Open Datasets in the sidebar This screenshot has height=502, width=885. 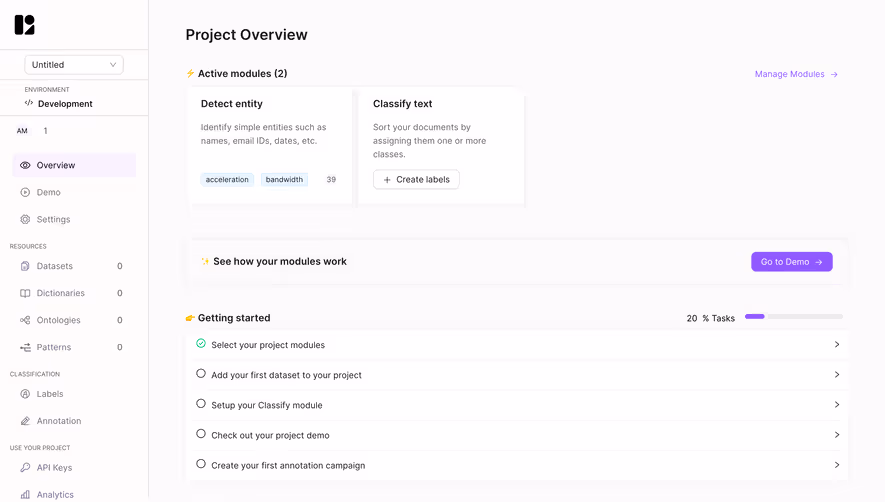tap(74, 266)
